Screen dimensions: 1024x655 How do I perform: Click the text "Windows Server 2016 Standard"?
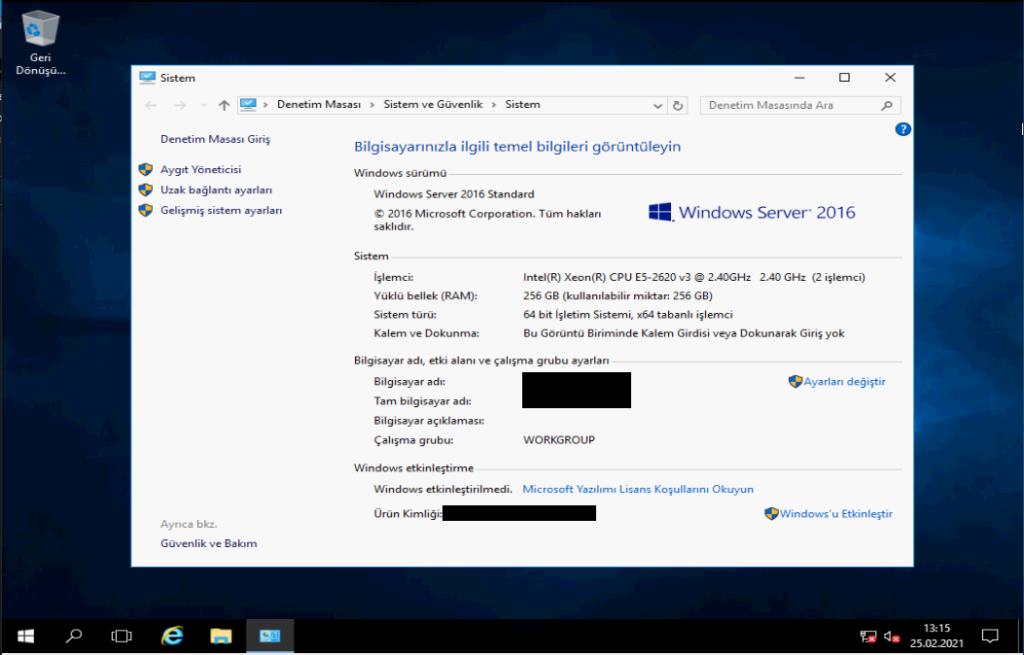454,194
